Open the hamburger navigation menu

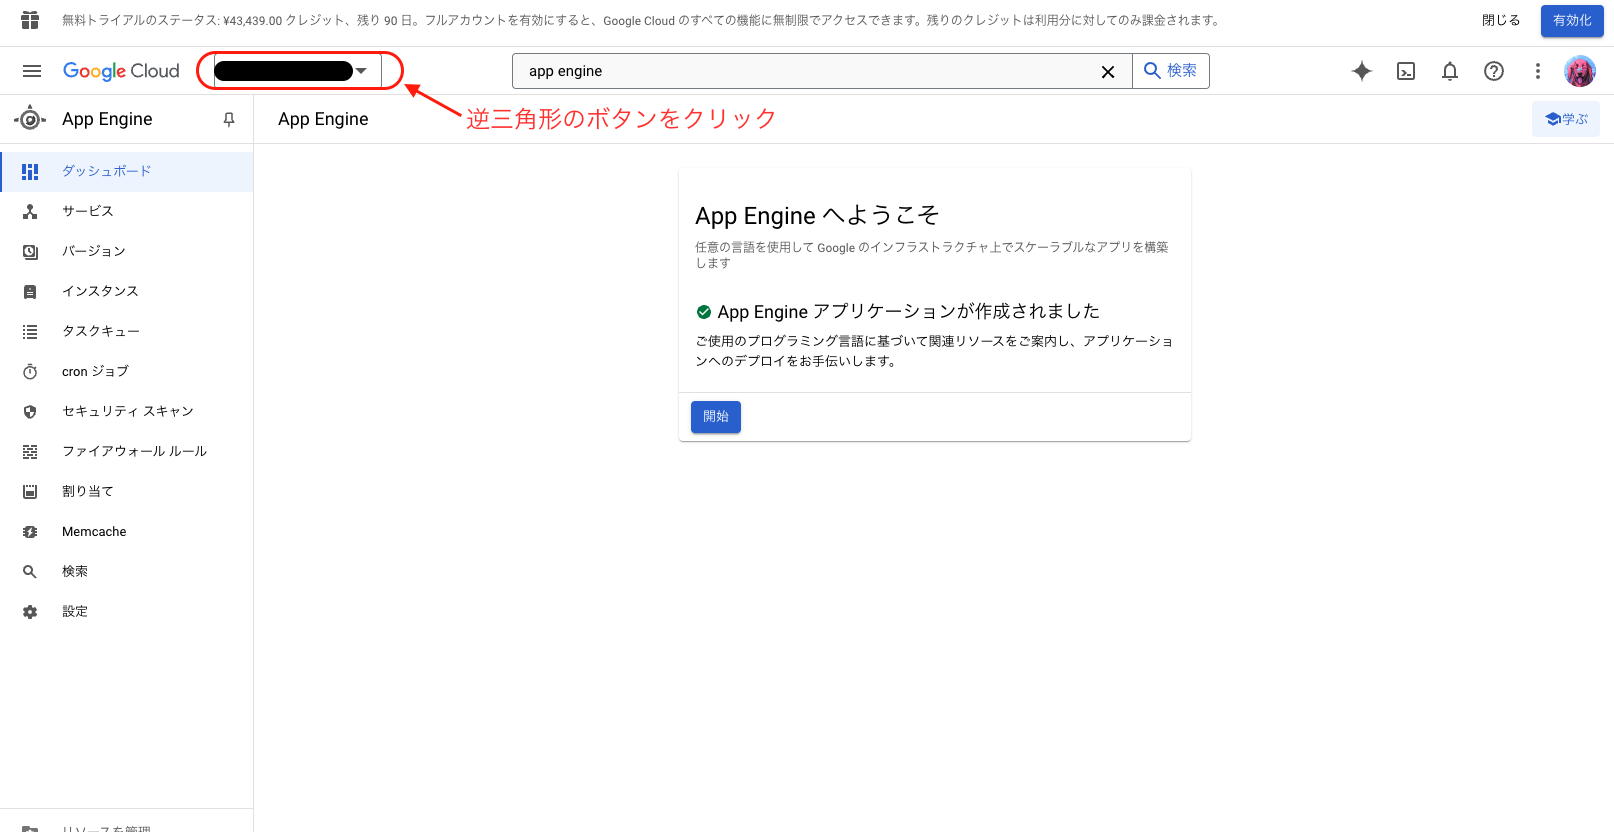32,71
